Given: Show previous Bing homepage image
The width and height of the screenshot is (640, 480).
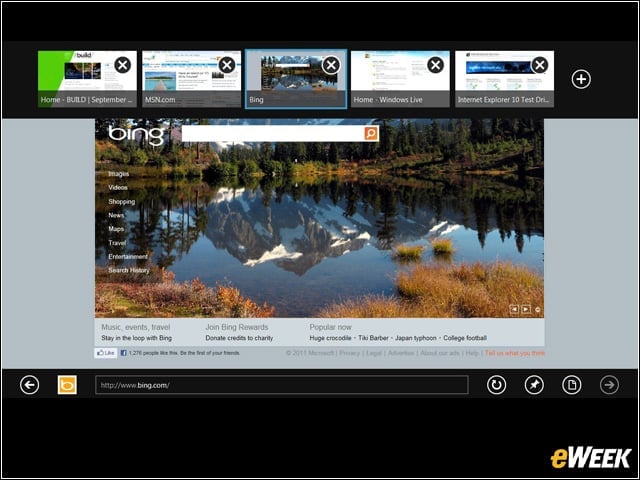Looking at the screenshot, I should (x=514, y=309).
